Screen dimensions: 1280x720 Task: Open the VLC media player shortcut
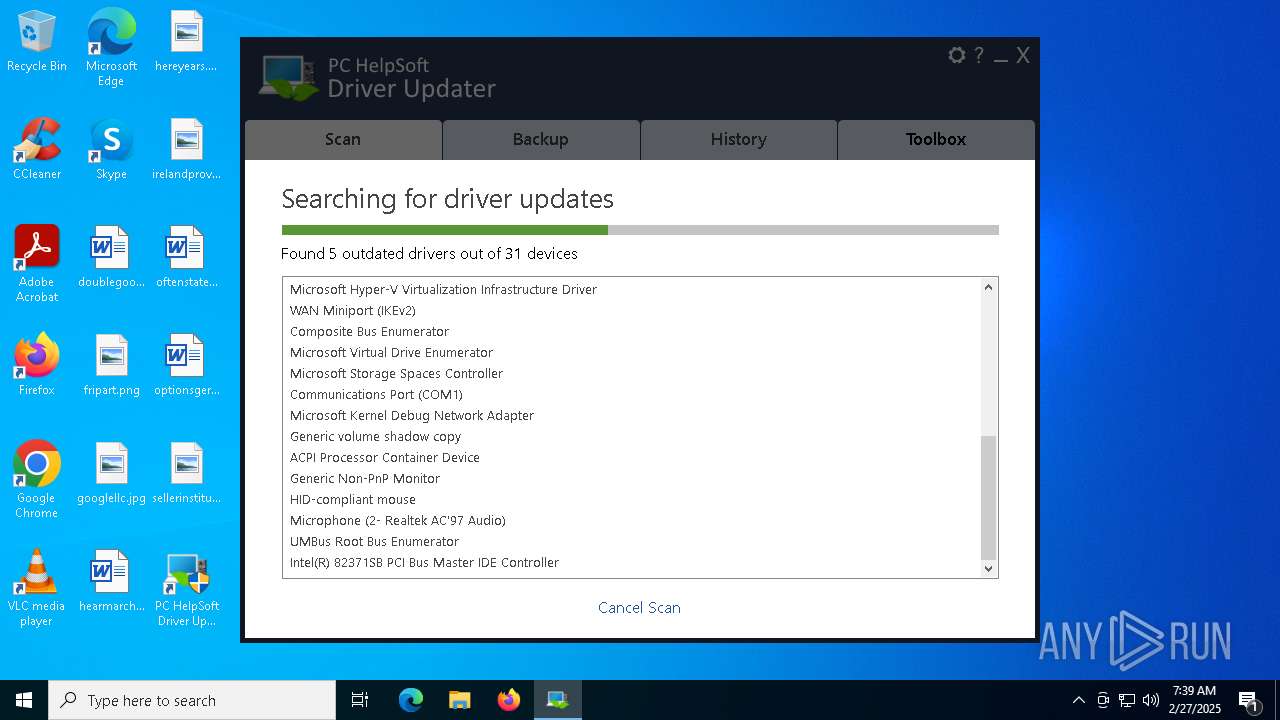pyautogui.click(x=37, y=588)
